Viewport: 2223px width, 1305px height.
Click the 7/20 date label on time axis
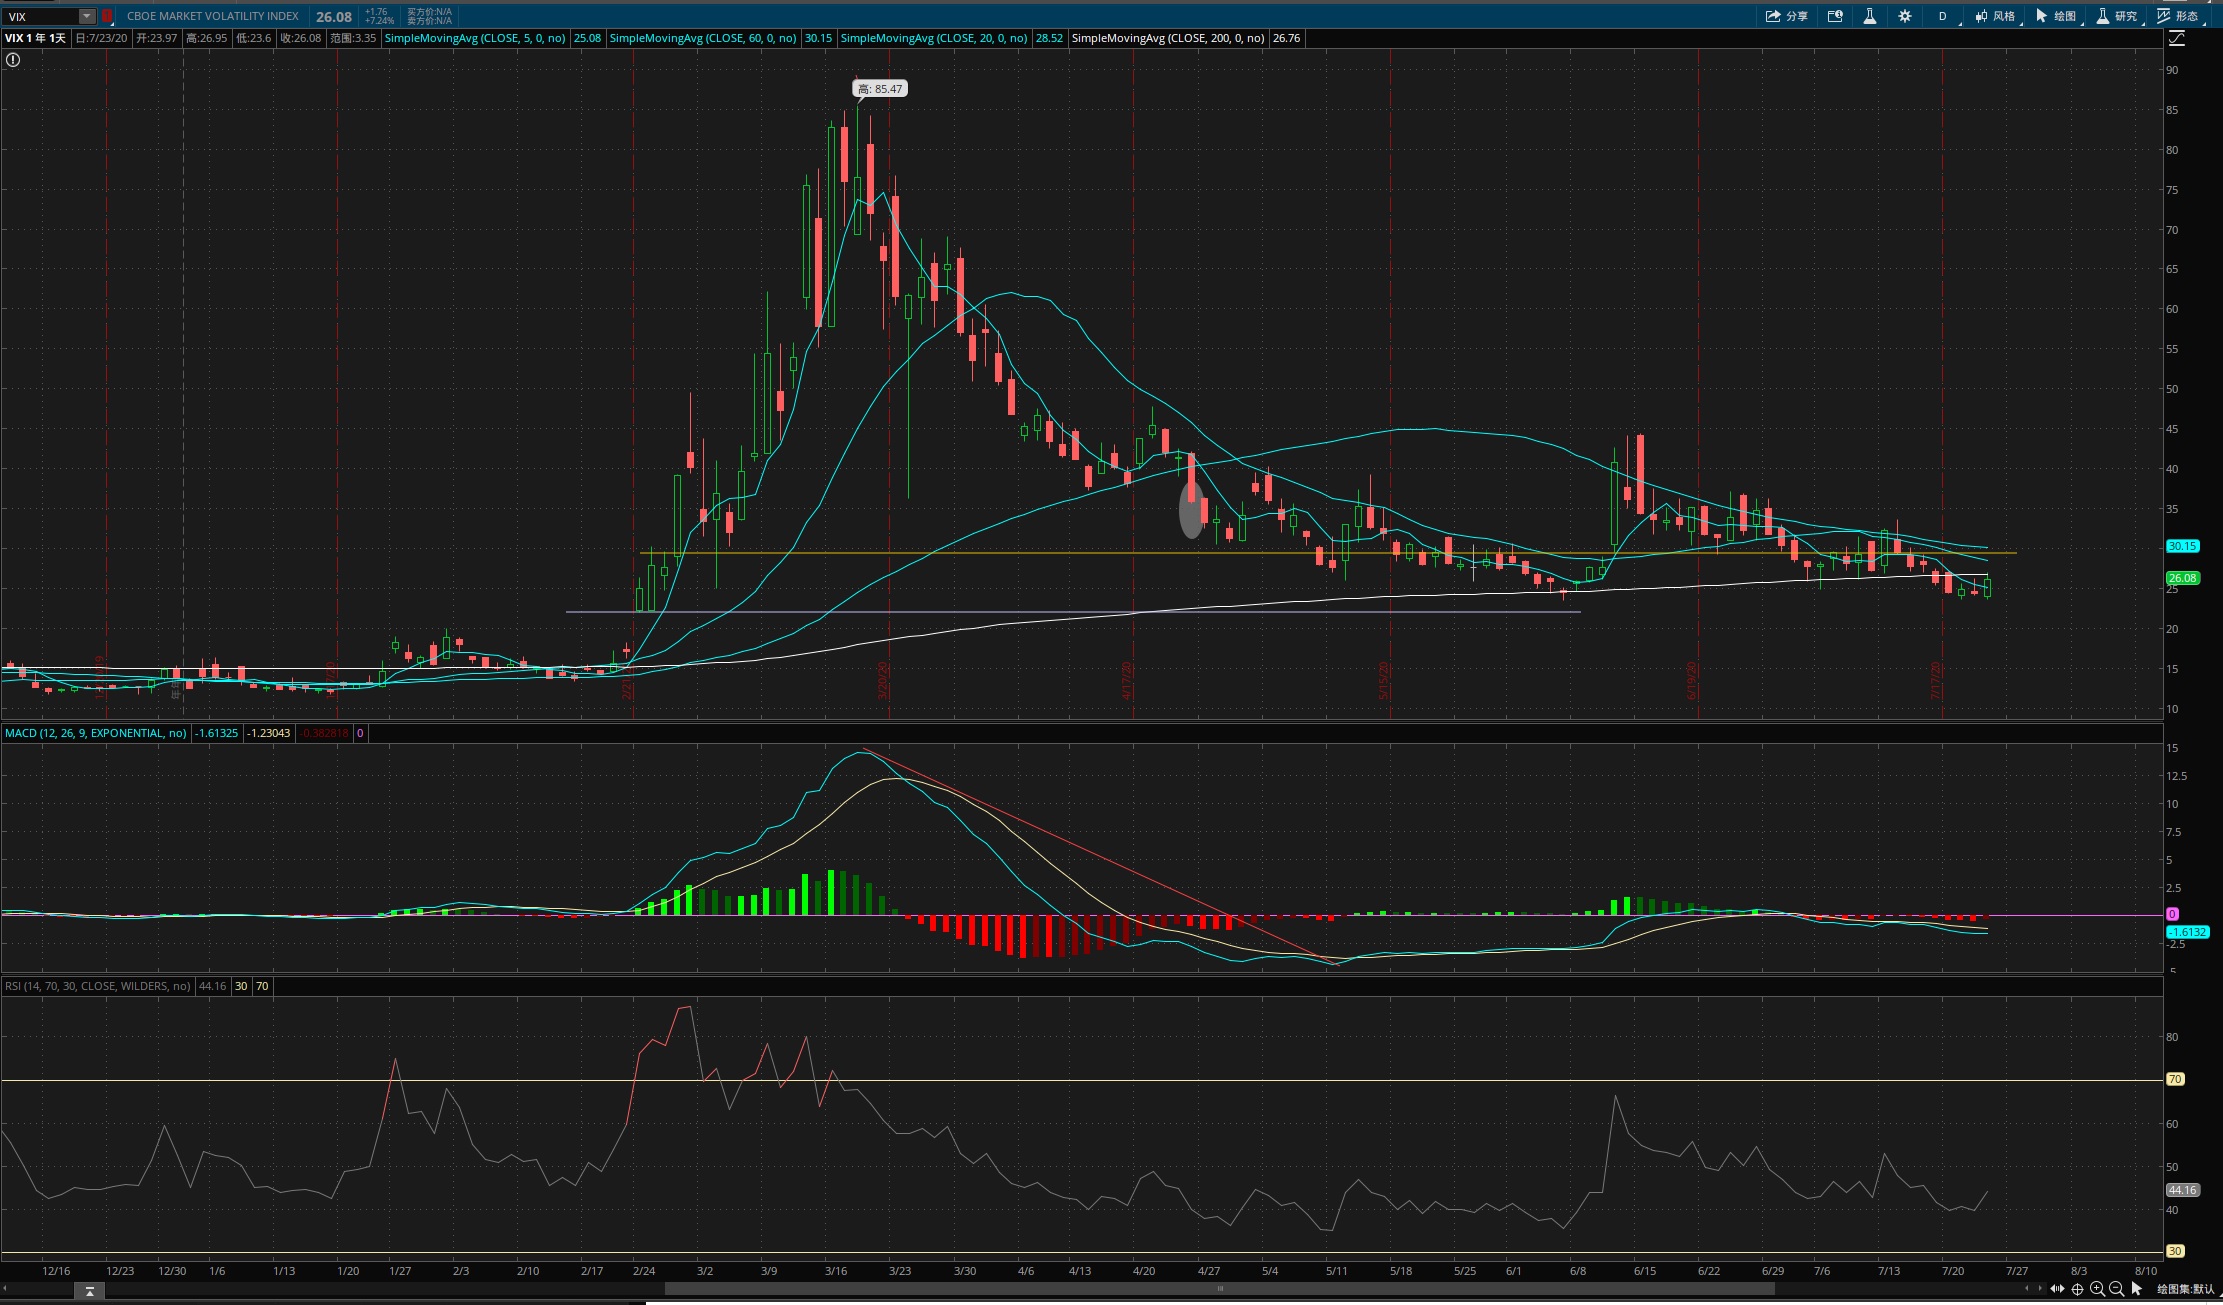(1953, 1271)
